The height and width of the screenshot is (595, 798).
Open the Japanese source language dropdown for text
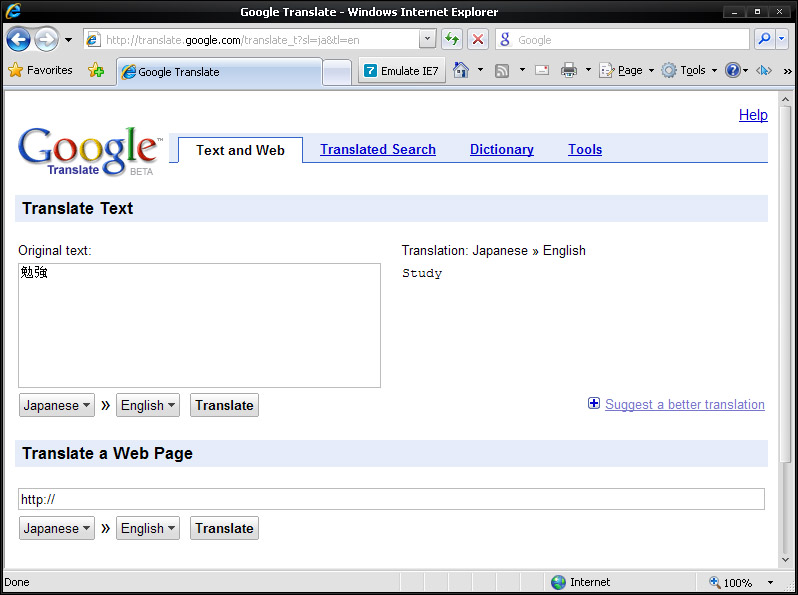click(x=57, y=405)
